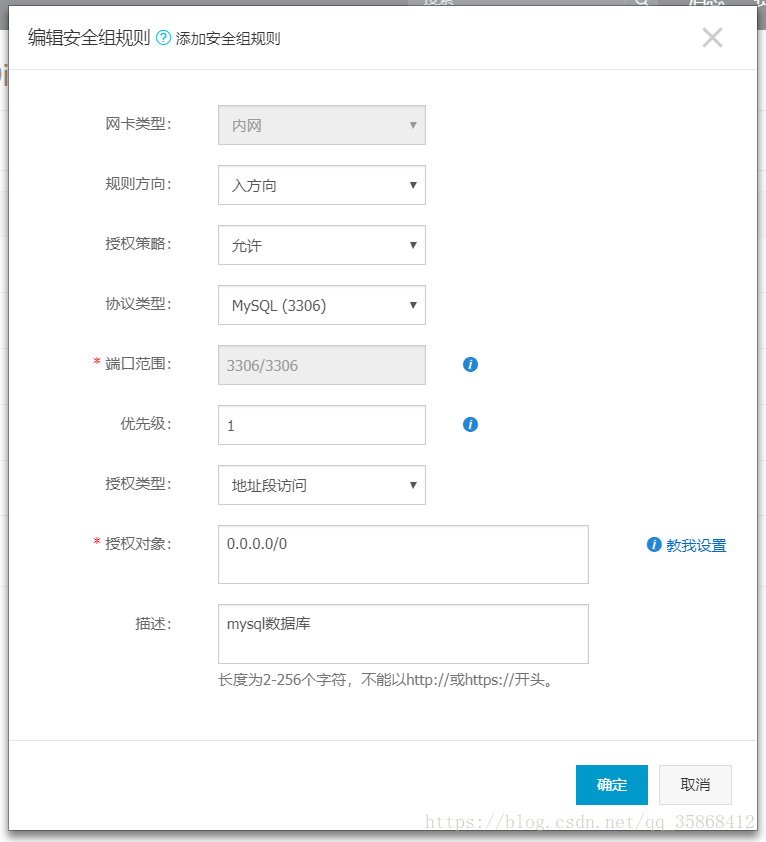Open the 授权类型 dropdown showing 地址段访问

click(x=322, y=485)
